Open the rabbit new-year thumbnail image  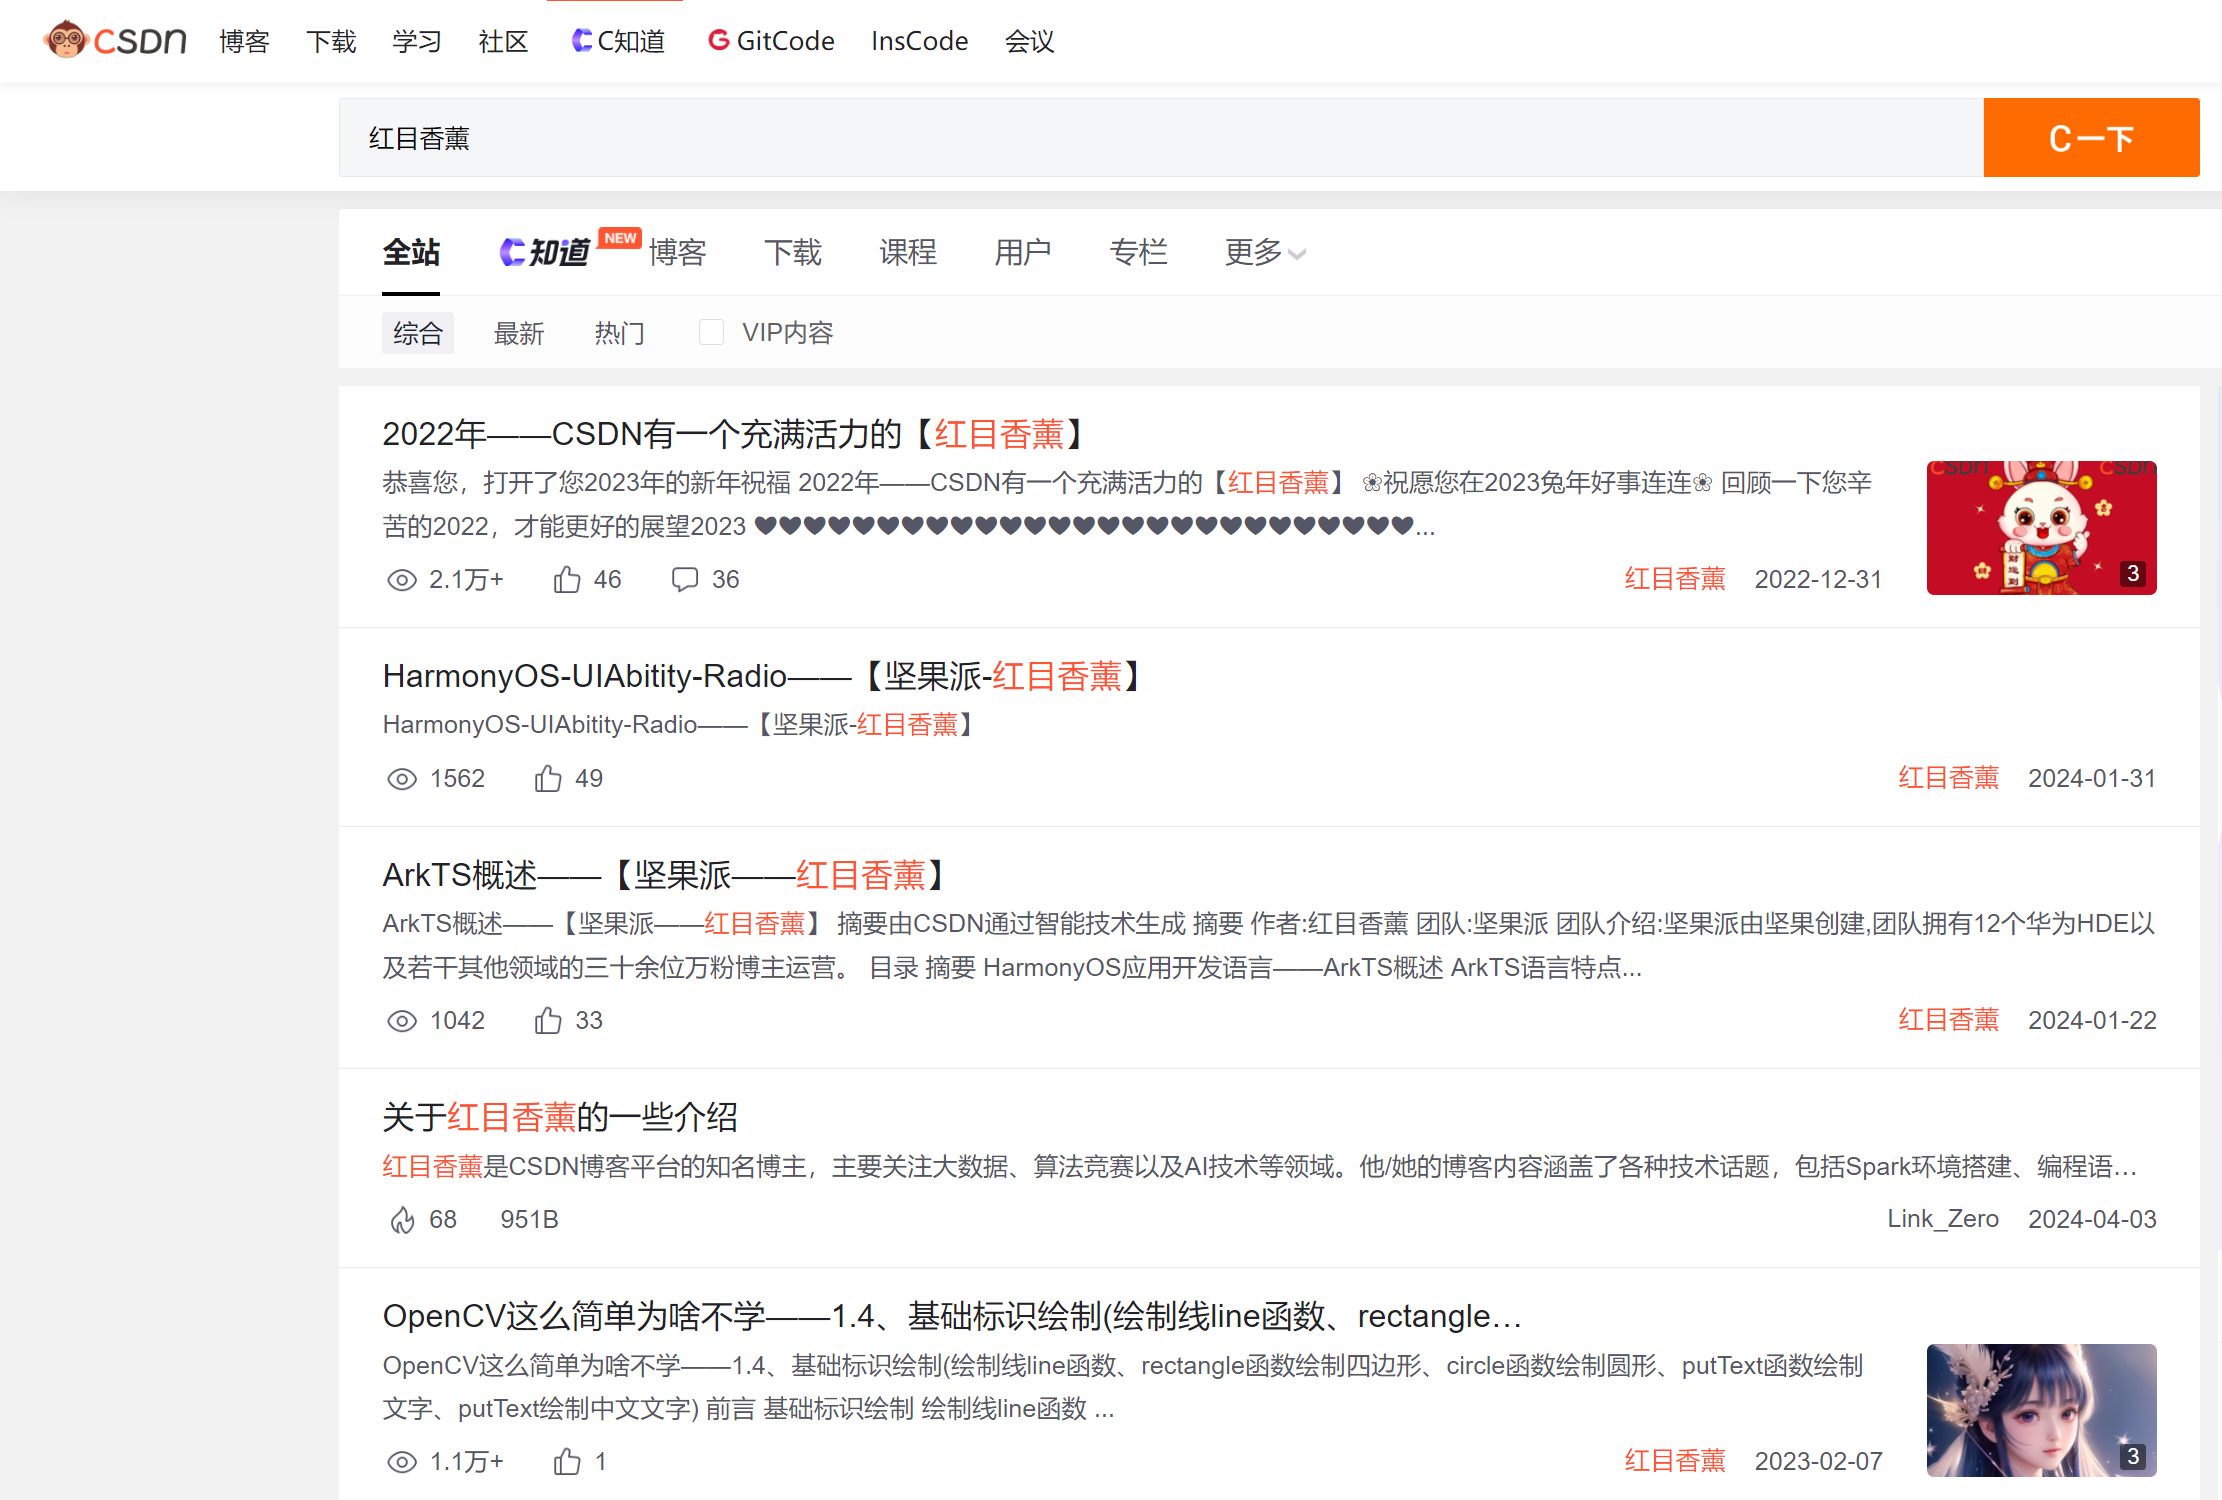[x=2041, y=528]
